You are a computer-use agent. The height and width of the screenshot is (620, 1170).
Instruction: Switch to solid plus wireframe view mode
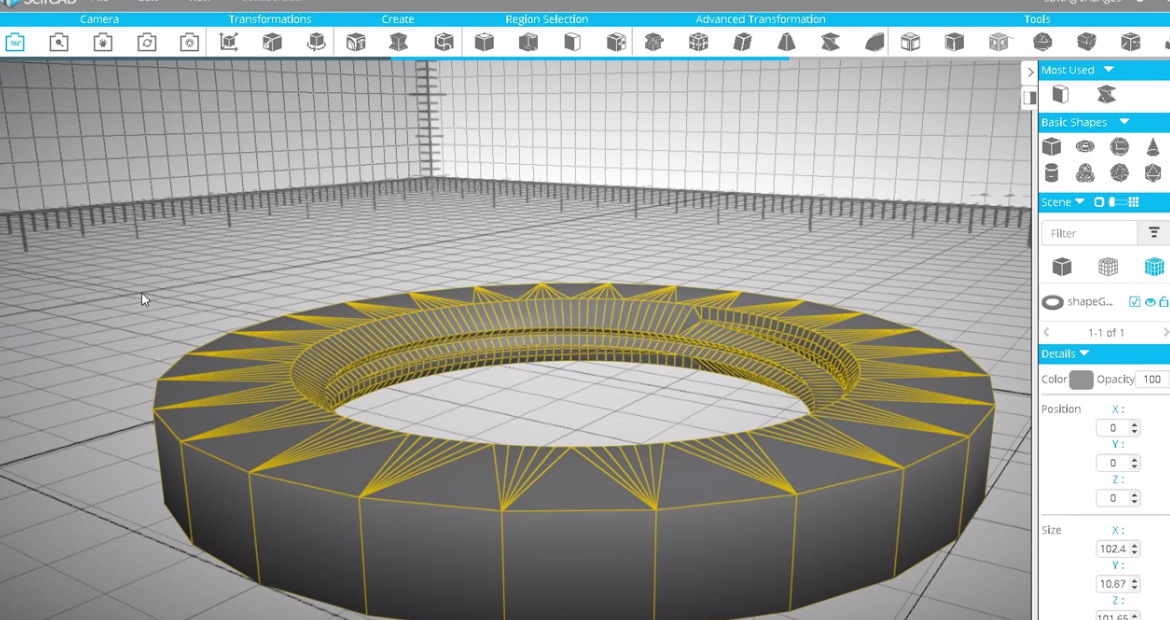(x=1154, y=266)
